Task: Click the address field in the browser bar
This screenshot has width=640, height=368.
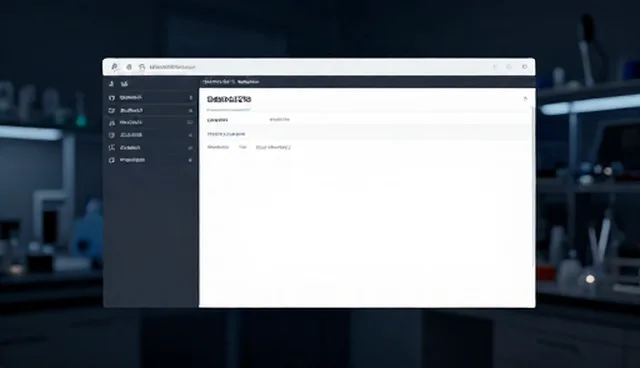Action: (x=172, y=67)
